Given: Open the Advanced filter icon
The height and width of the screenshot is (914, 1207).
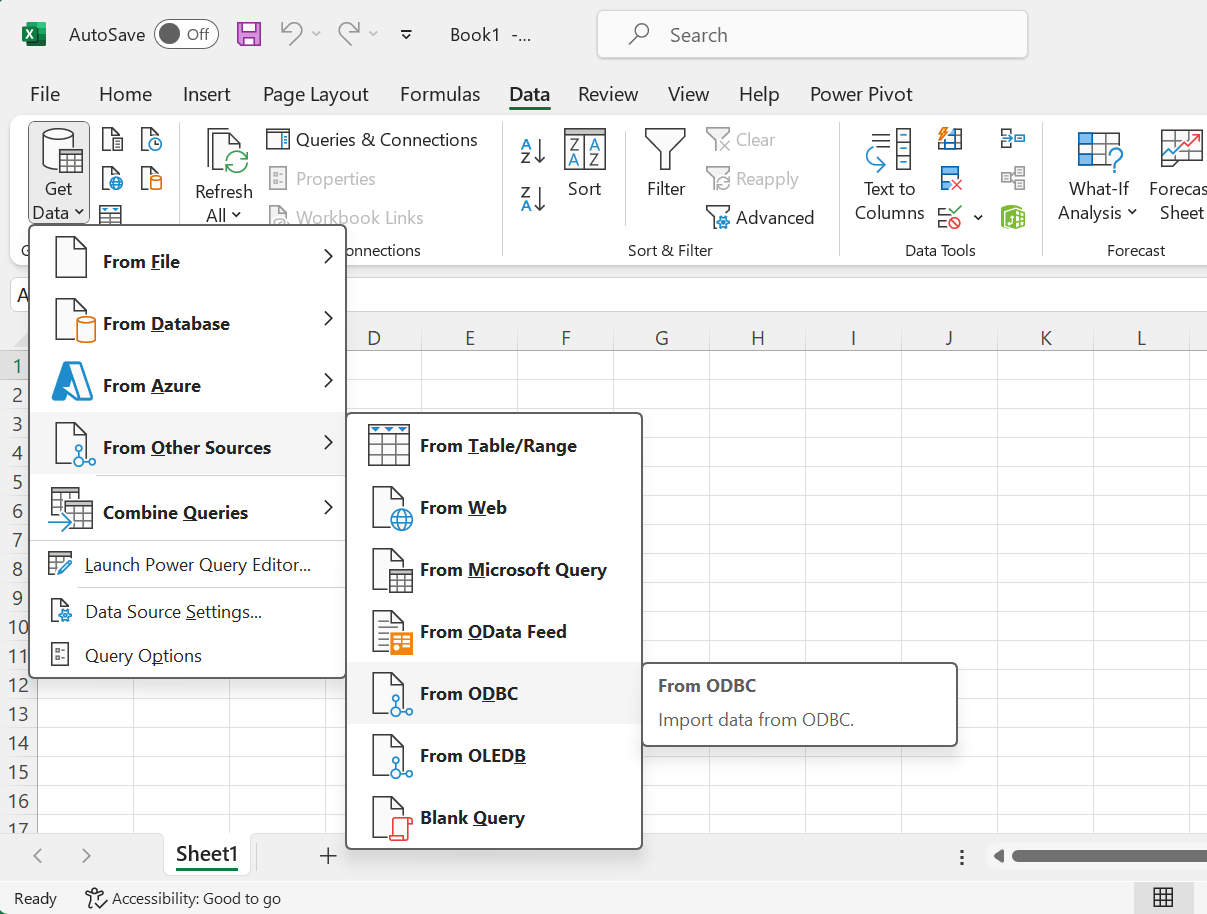Looking at the screenshot, I should tap(762, 217).
